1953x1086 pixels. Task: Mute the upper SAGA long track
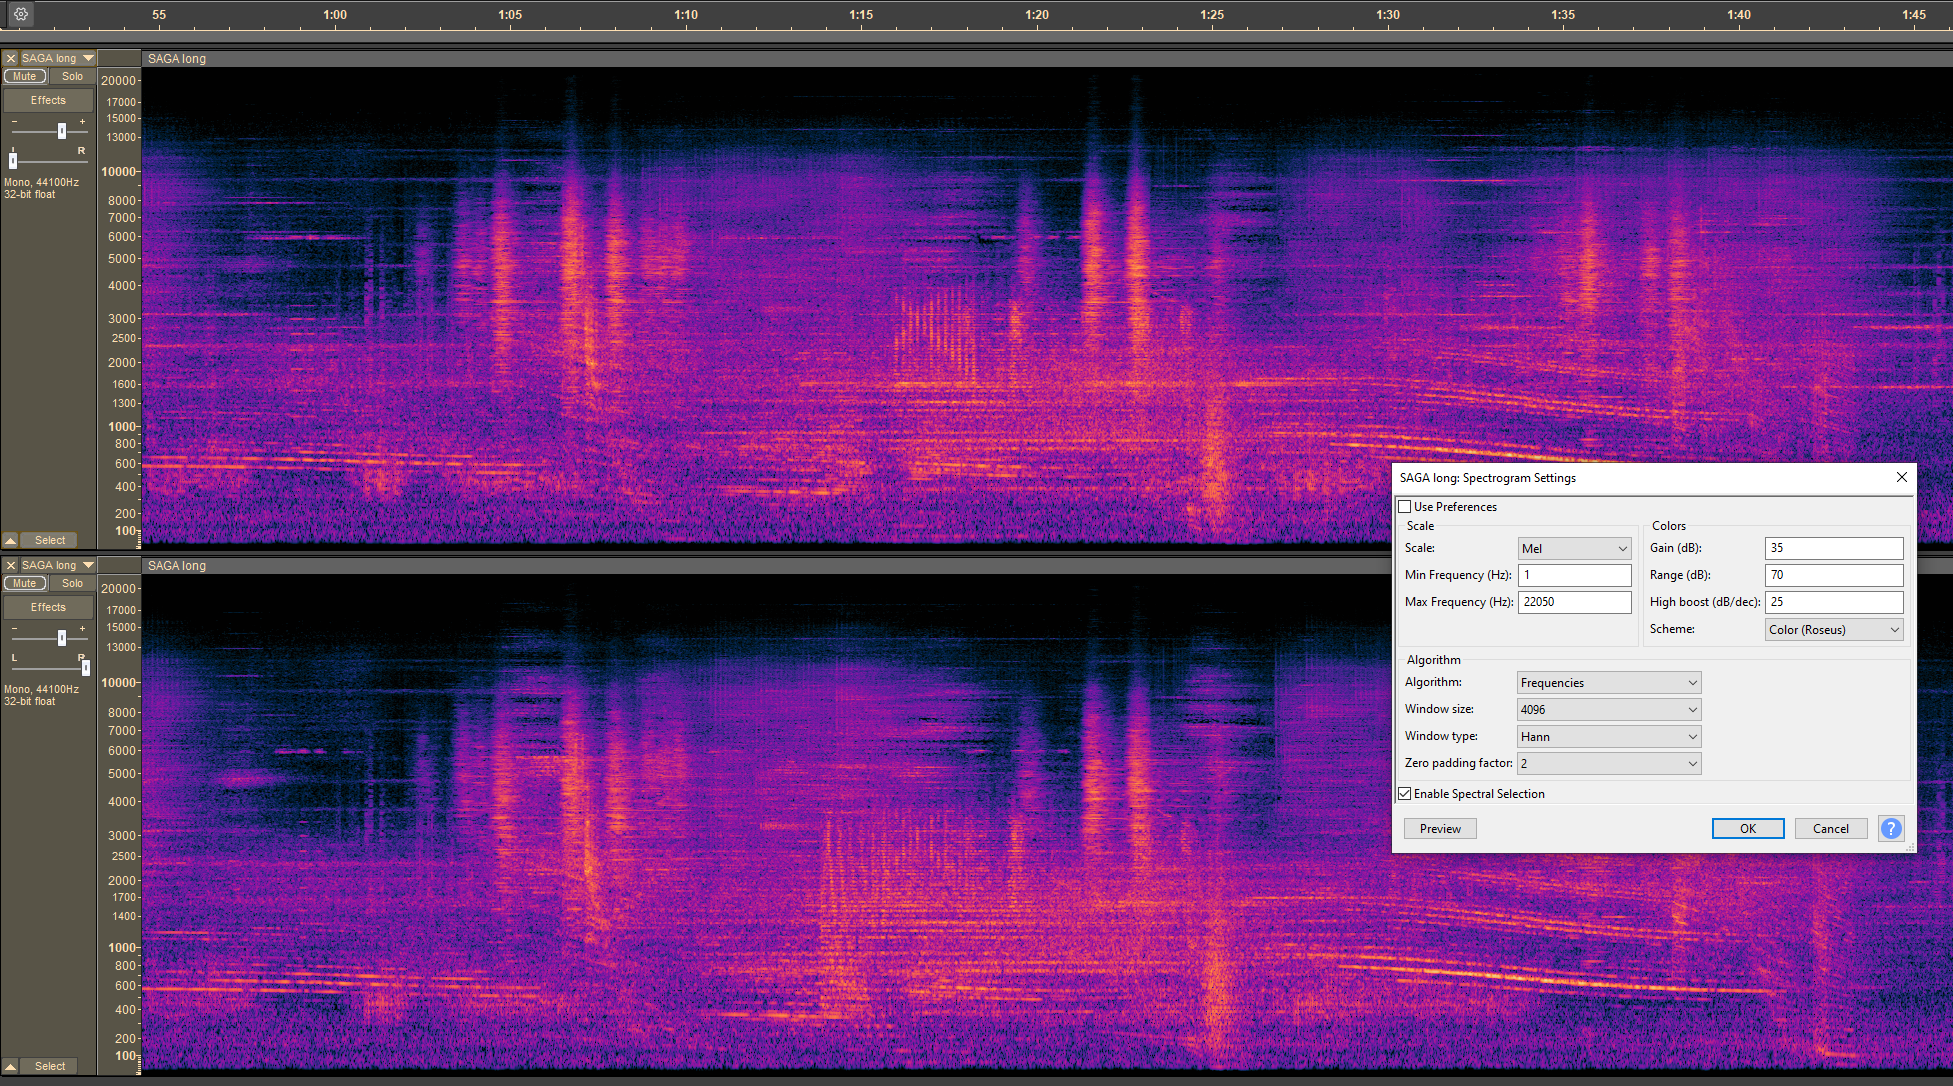25,76
